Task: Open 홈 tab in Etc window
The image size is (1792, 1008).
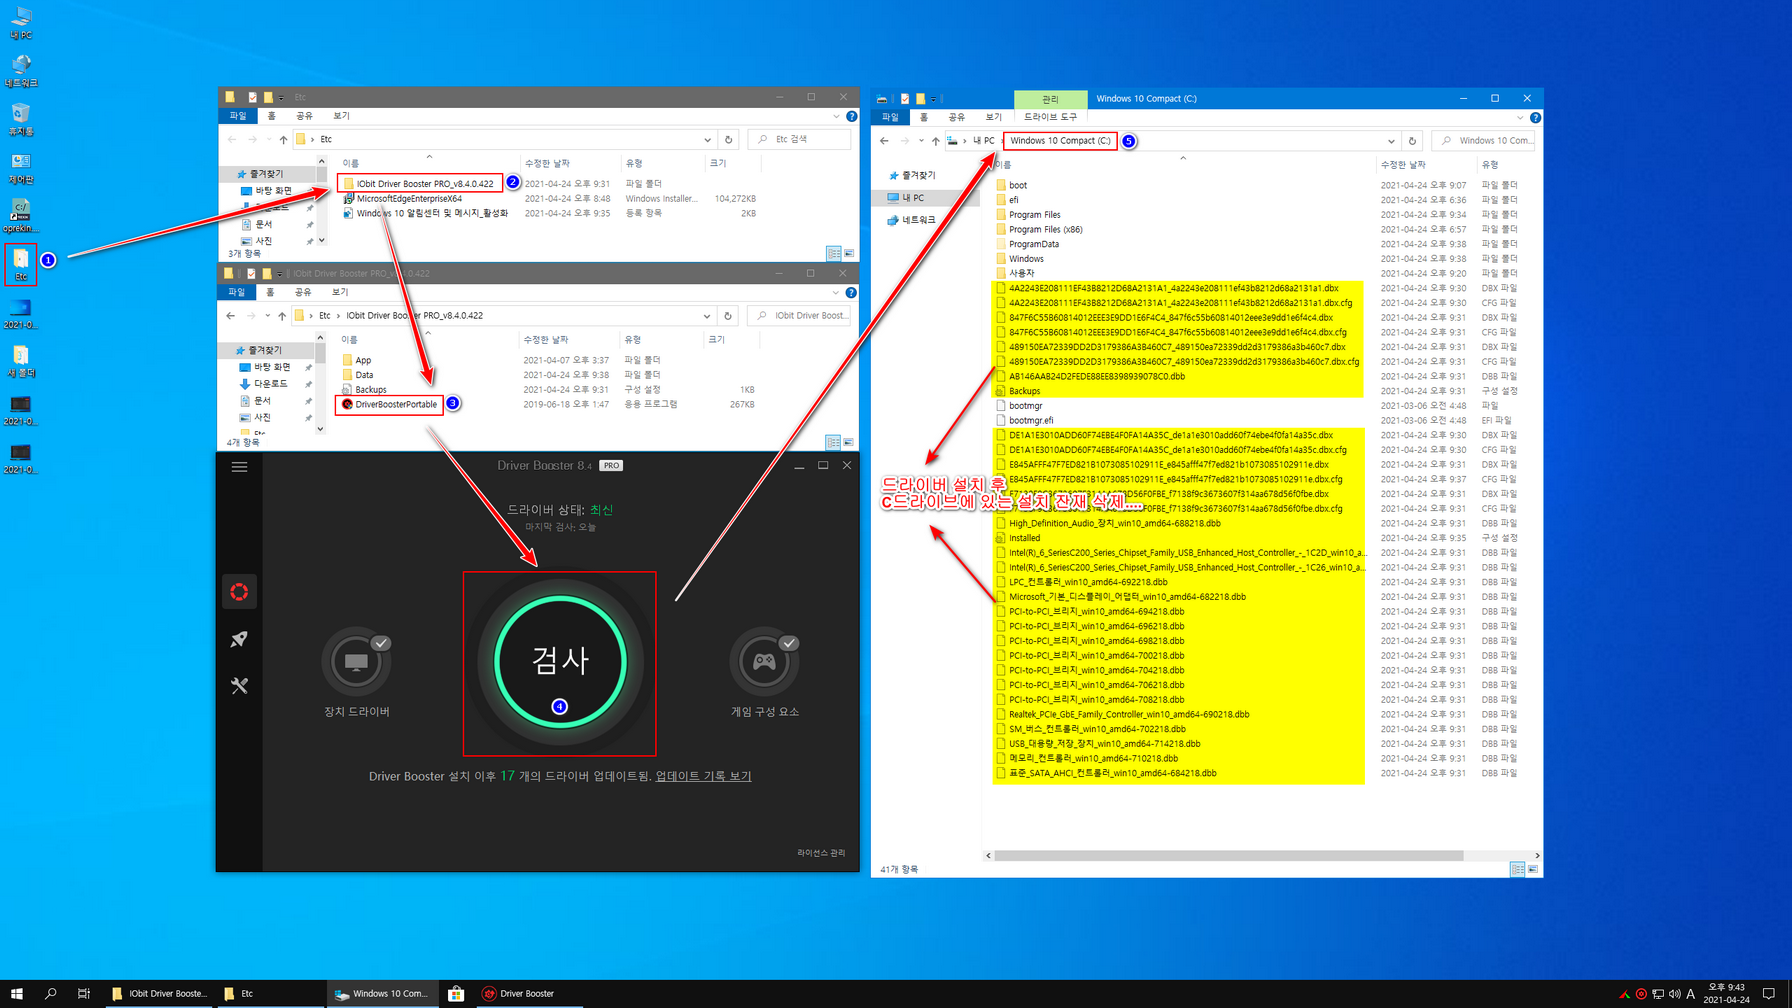Action: click(x=271, y=116)
